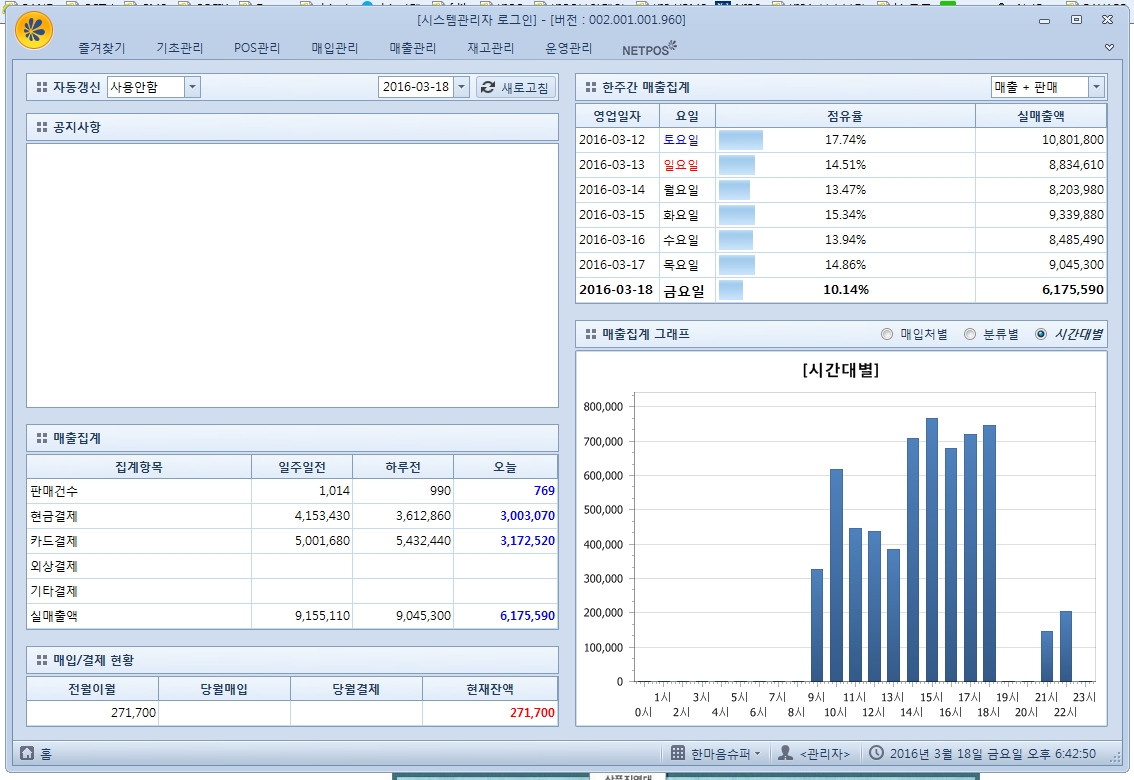The image size is (1134, 780).
Task: Expand the 2016-03-18 date picker dropdown
Action: (x=461, y=87)
